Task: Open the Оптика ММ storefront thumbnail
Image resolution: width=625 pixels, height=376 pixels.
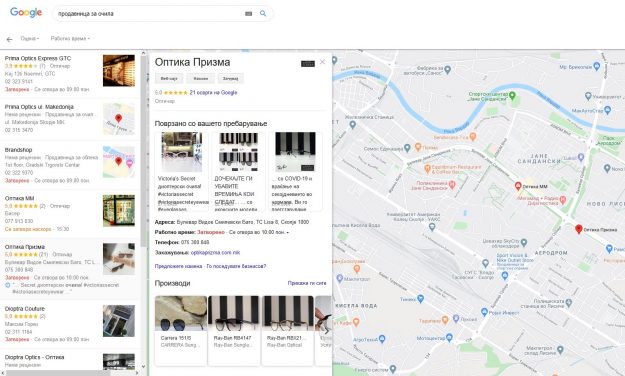Action: [x=119, y=211]
